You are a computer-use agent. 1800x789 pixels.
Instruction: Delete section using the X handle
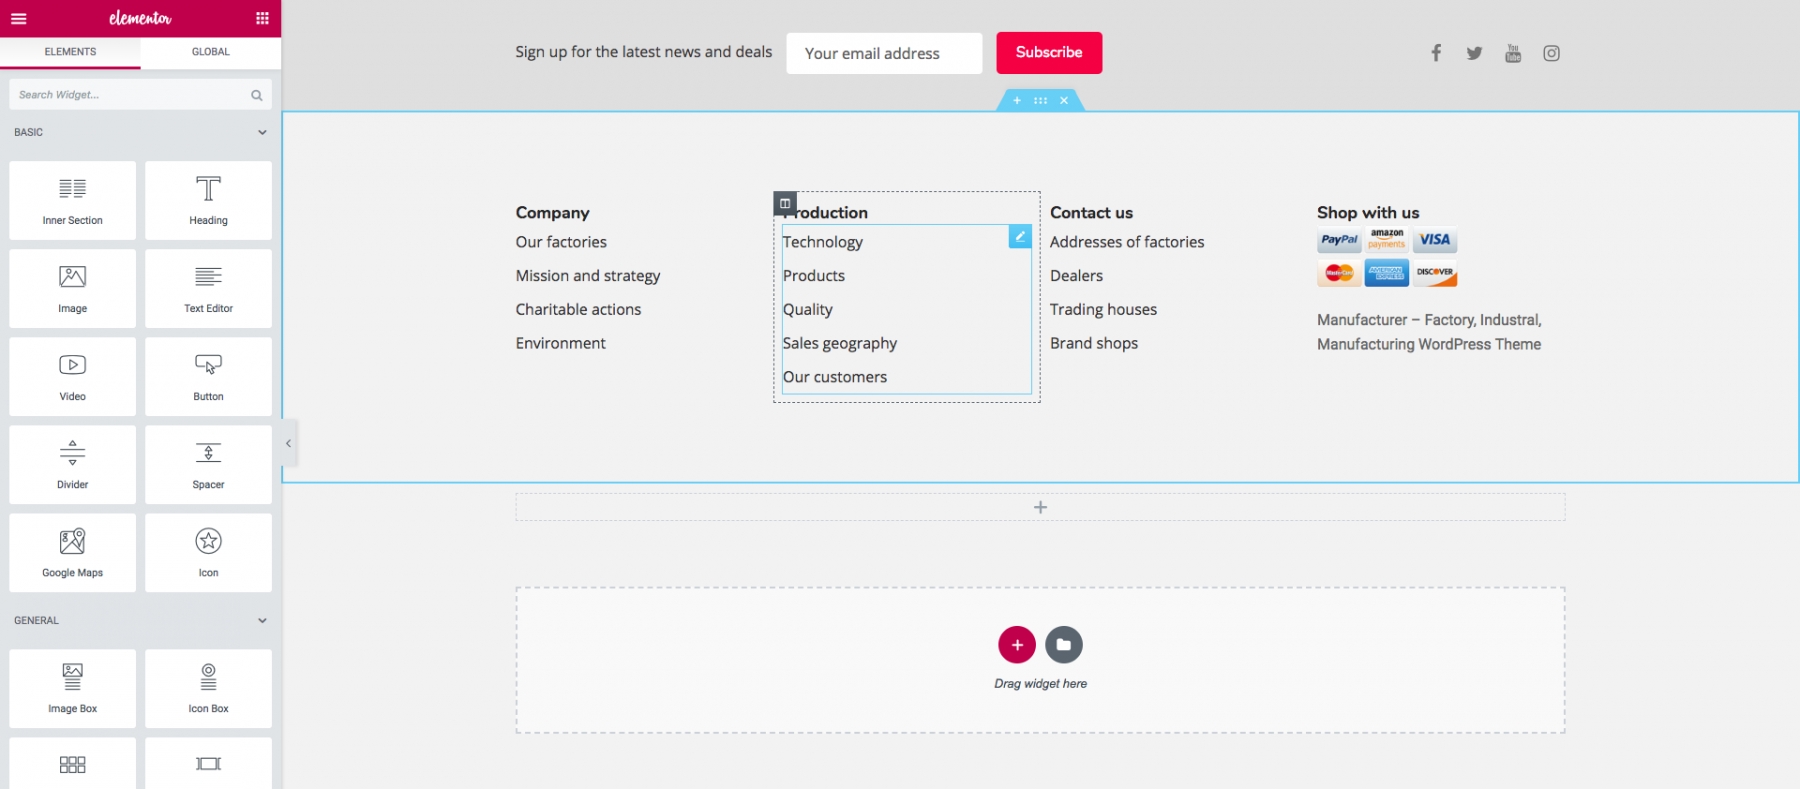(x=1064, y=100)
